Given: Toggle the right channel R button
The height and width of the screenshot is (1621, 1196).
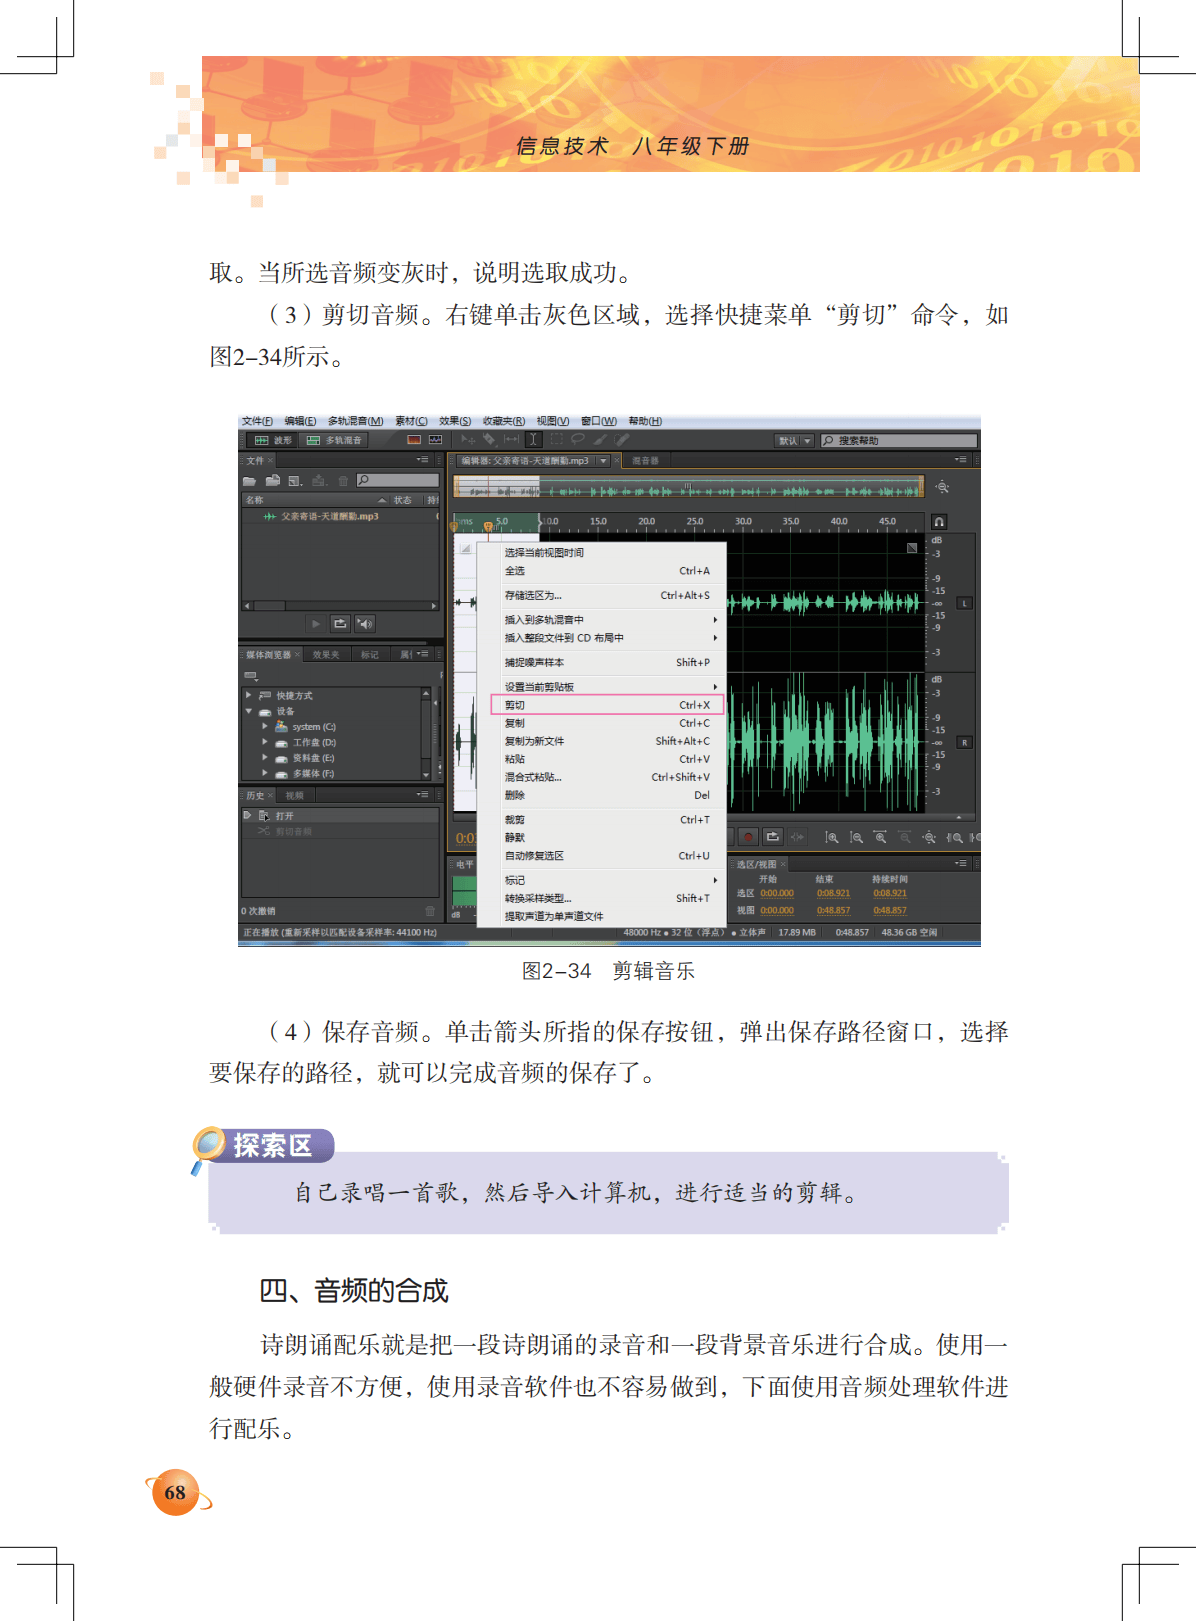Looking at the screenshot, I should click(965, 743).
